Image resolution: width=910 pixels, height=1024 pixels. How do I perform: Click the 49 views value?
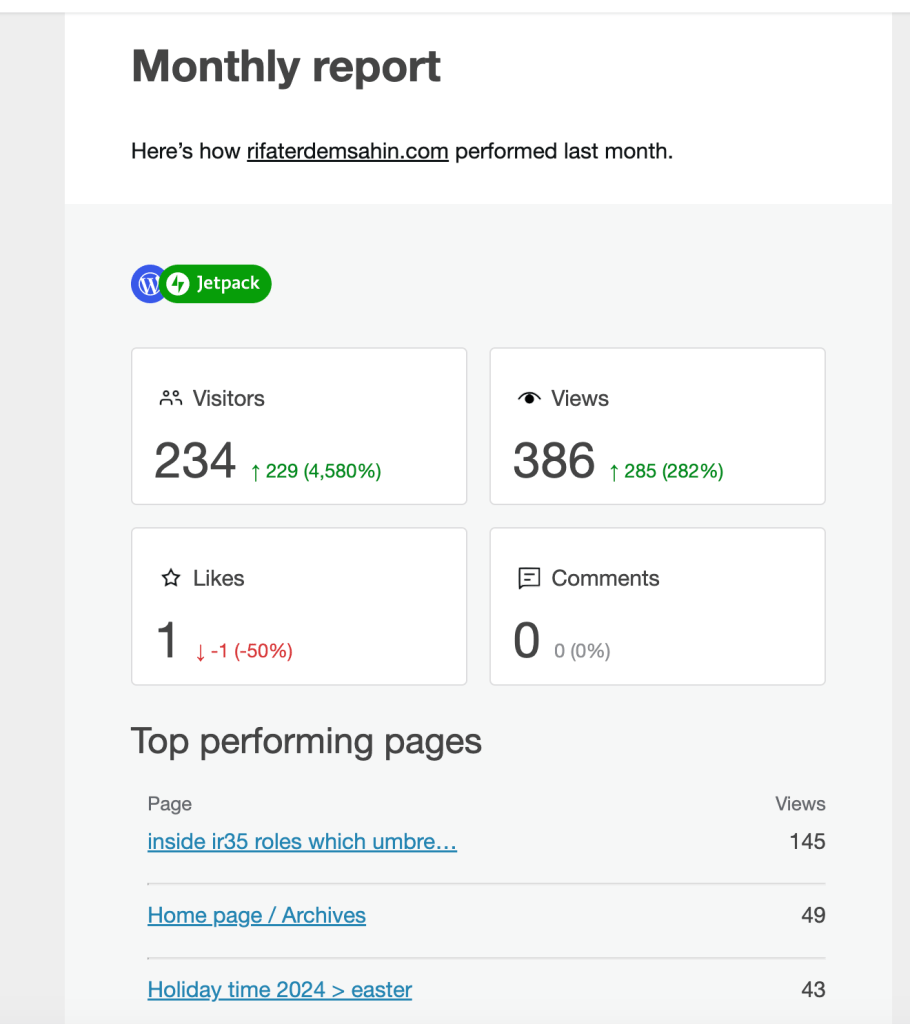pyautogui.click(x=813, y=915)
